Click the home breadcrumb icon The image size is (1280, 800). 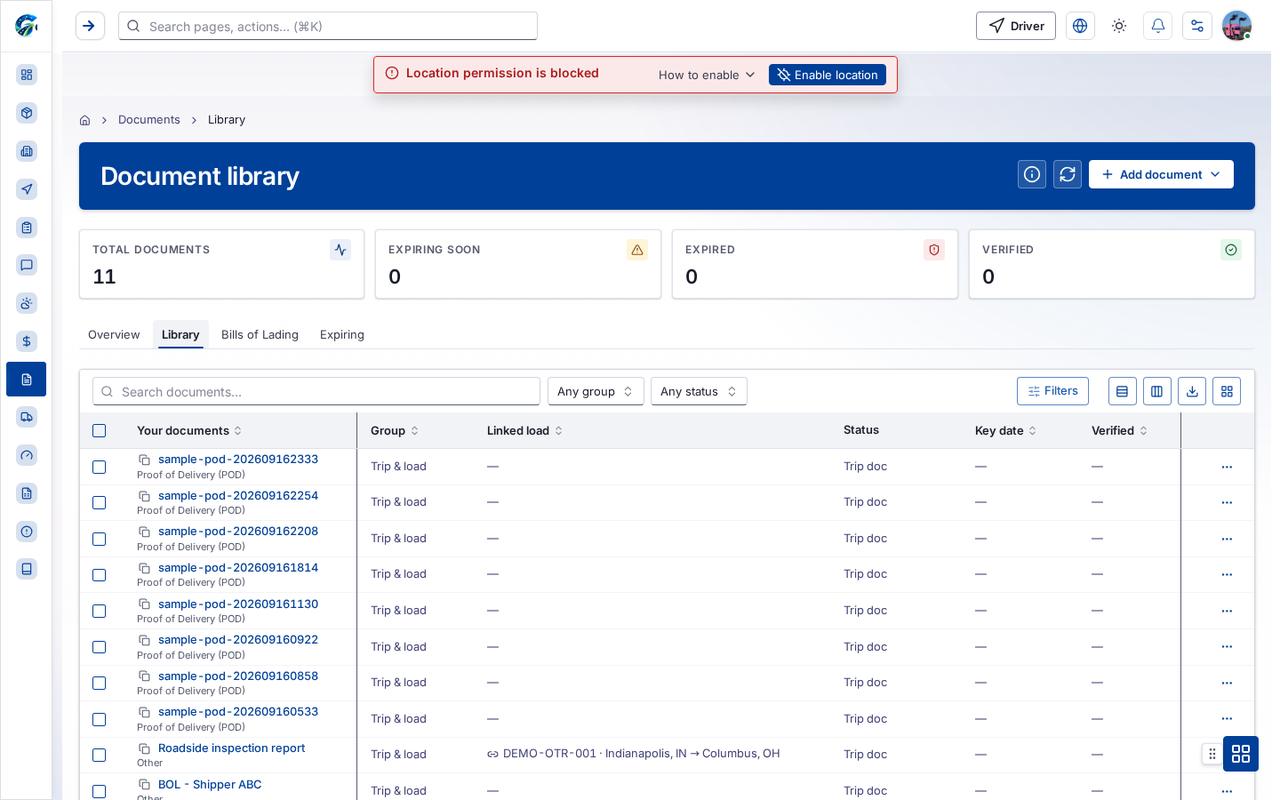click(85, 120)
